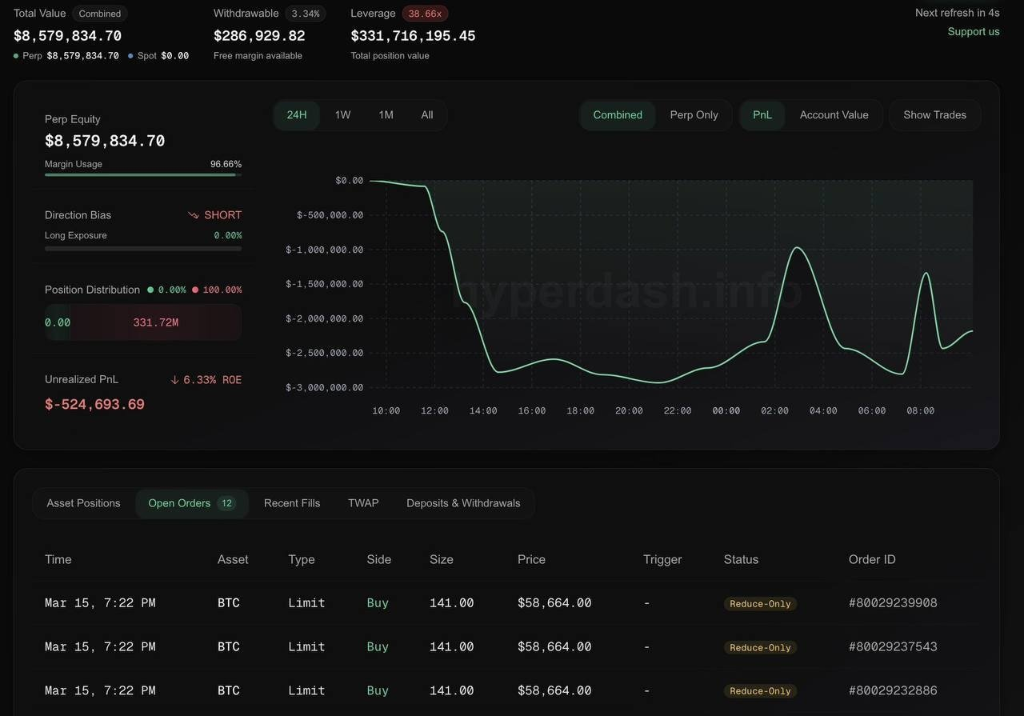Click the blue Spot legend dot
This screenshot has width=1024, height=716.
point(131,56)
